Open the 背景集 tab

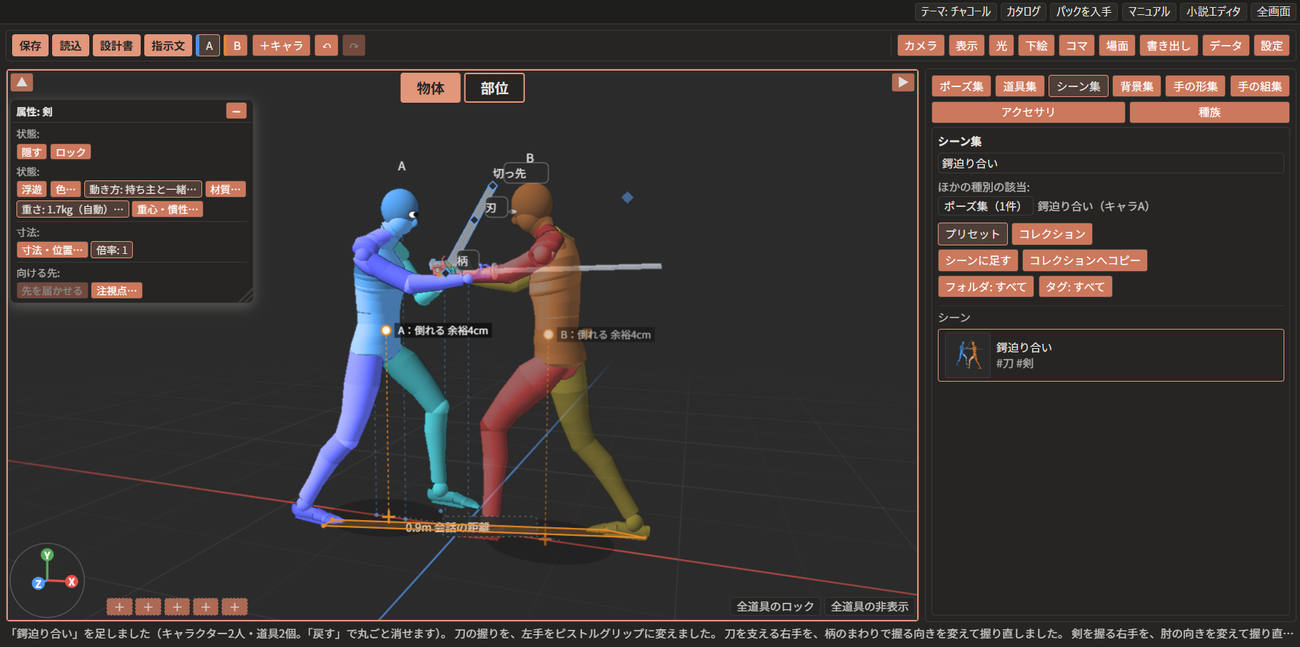[x=1137, y=87]
